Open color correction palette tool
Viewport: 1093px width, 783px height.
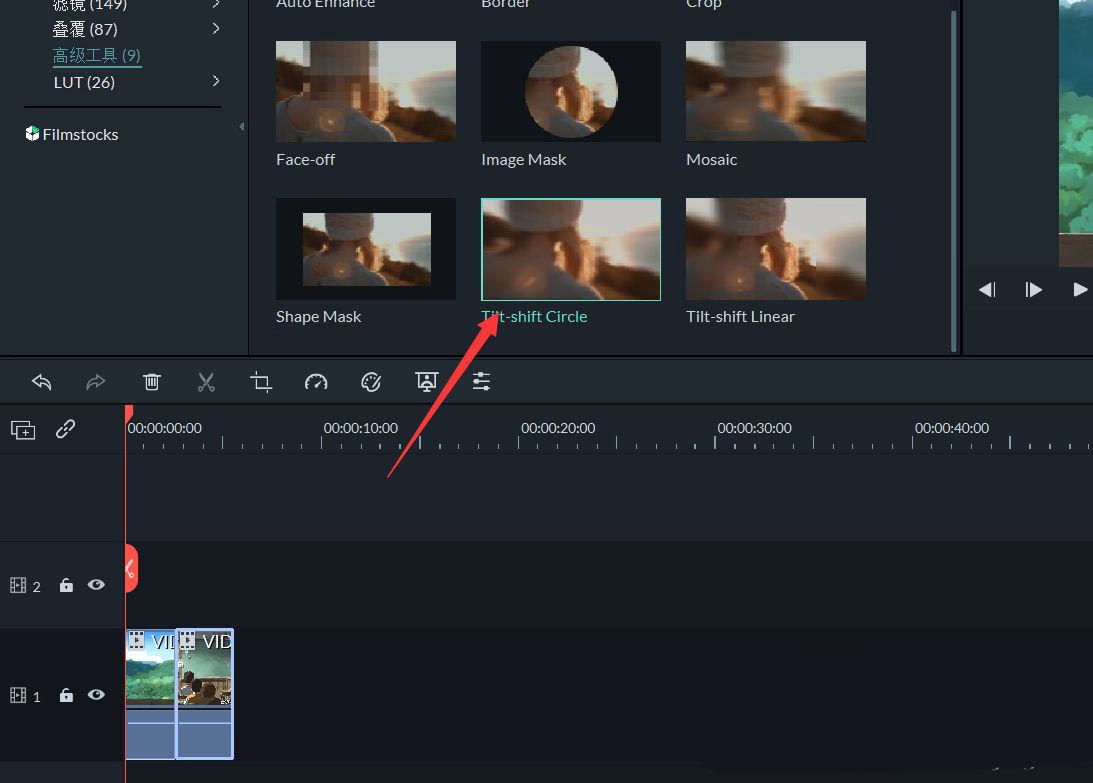click(370, 381)
